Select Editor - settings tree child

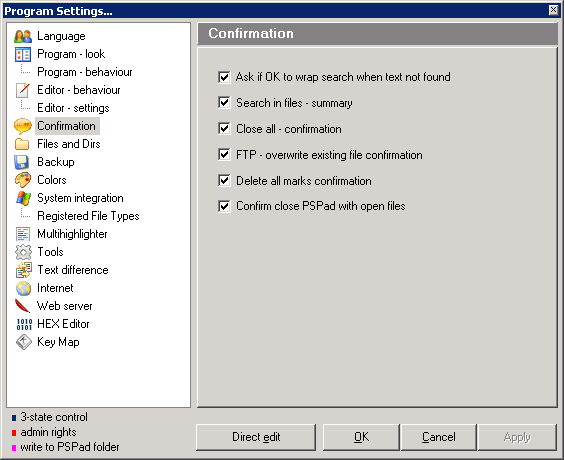73,108
